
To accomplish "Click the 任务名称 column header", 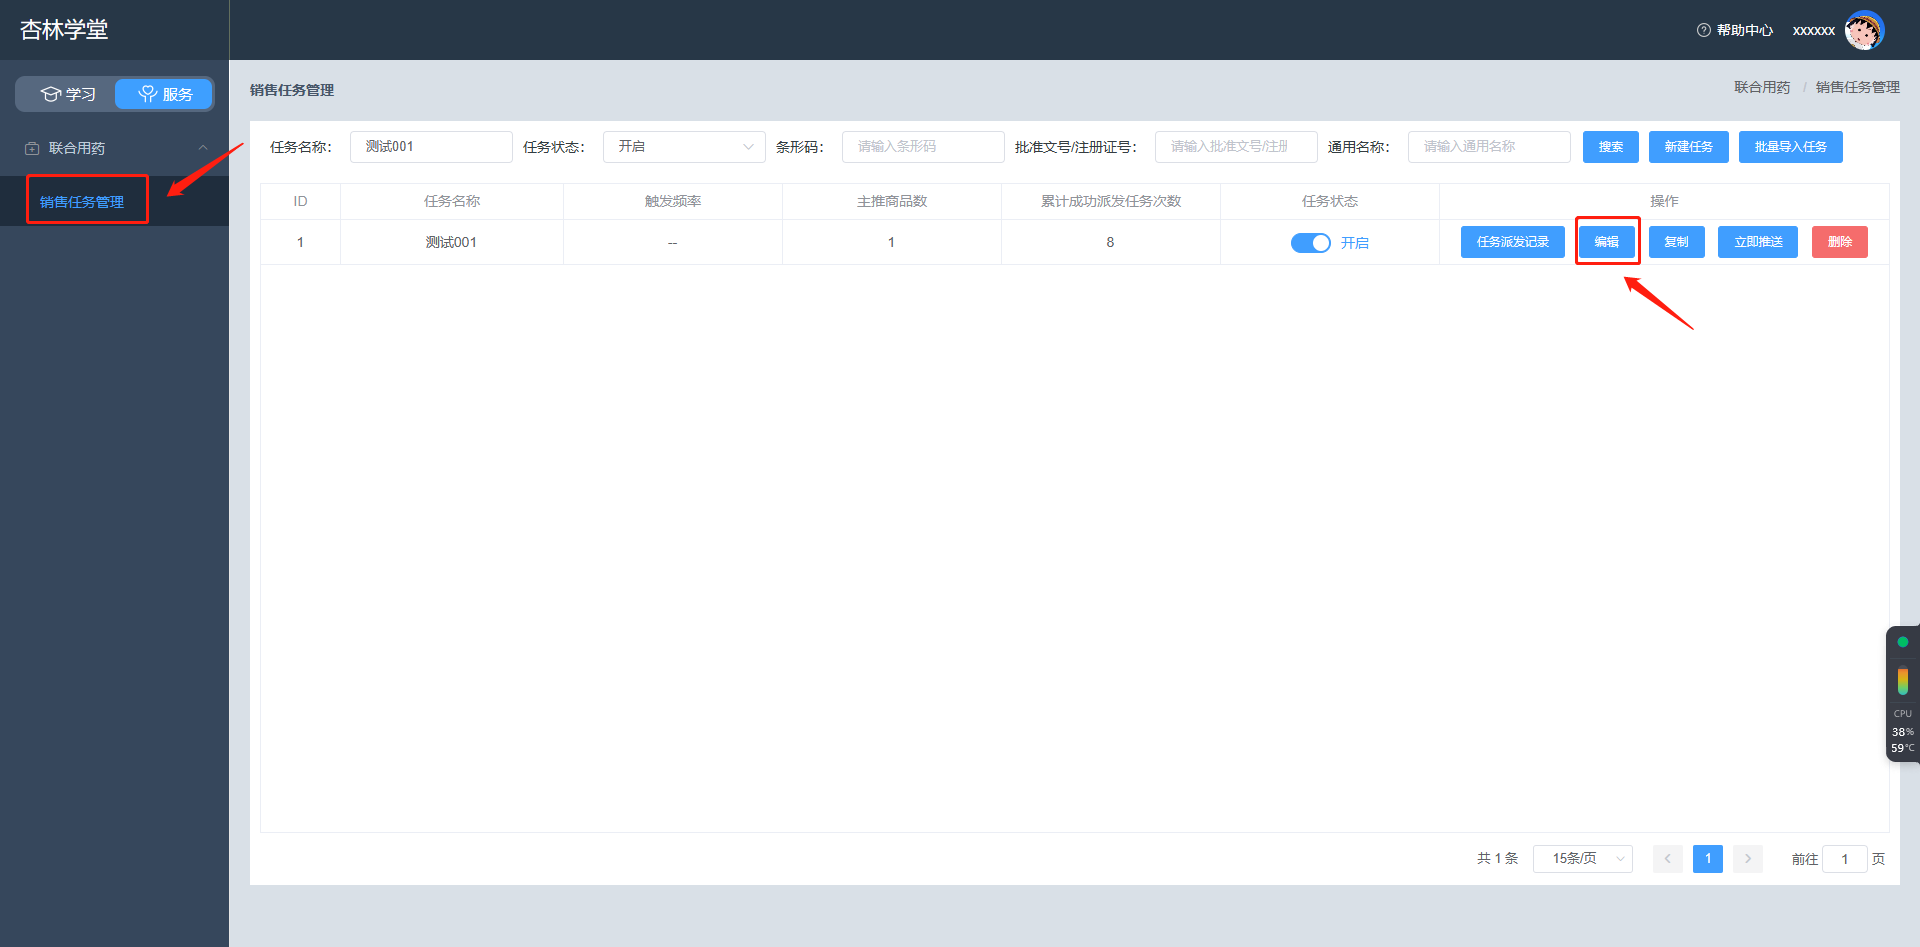I will [x=452, y=202].
